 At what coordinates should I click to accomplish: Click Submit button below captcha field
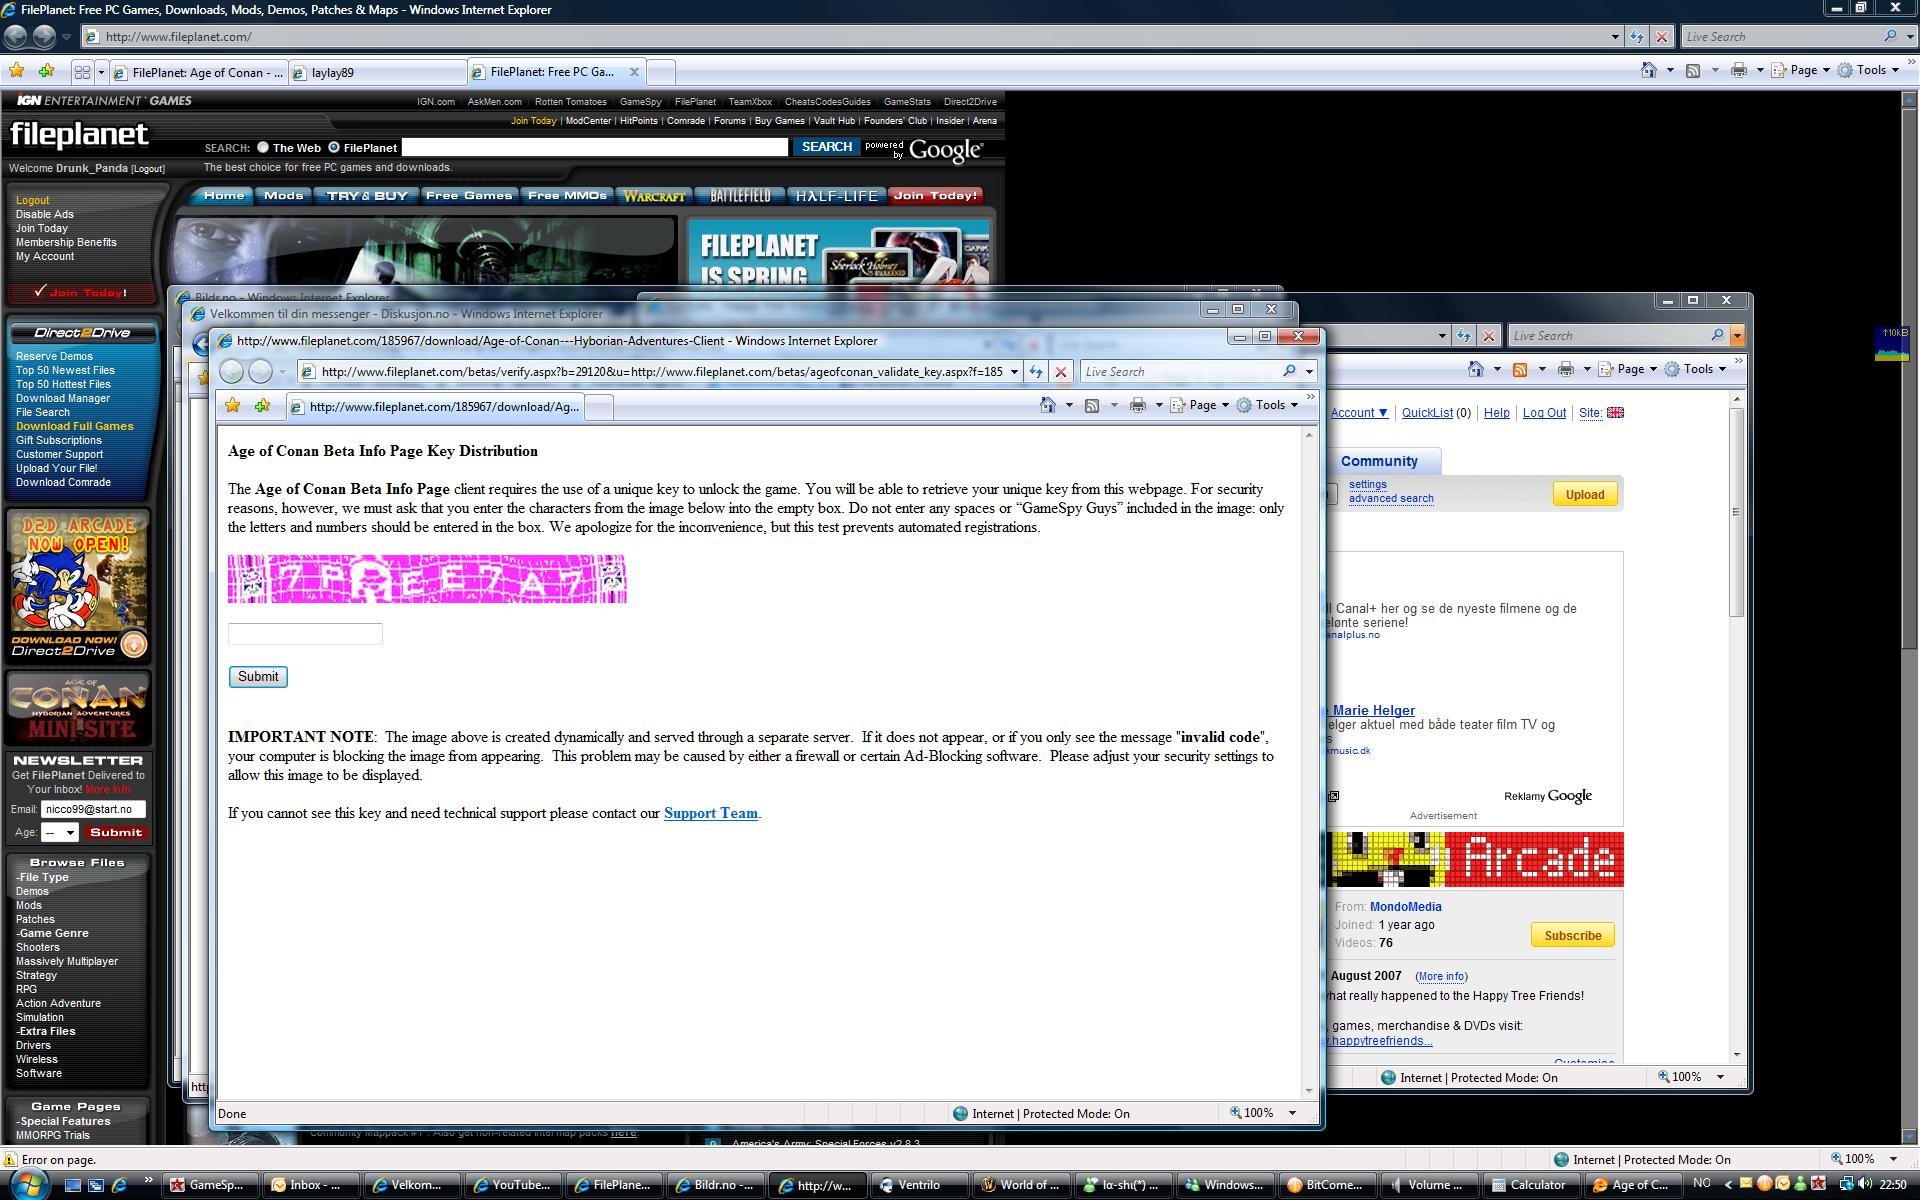(258, 677)
